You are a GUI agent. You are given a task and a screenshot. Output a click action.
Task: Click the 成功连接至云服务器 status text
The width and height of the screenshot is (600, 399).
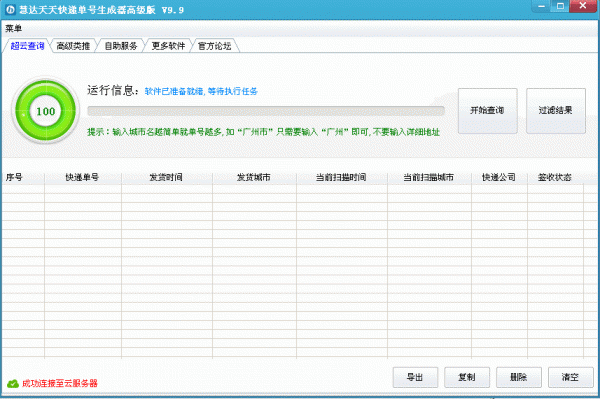point(60,383)
